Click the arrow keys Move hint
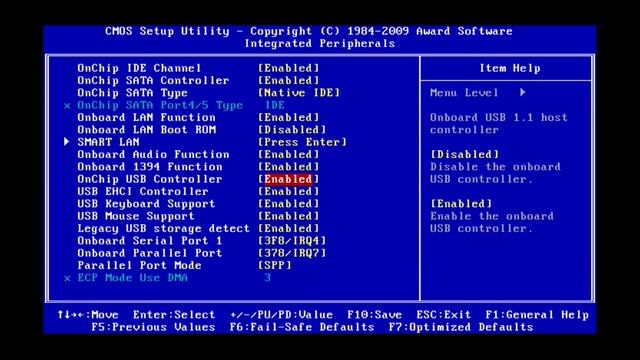 coord(88,315)
